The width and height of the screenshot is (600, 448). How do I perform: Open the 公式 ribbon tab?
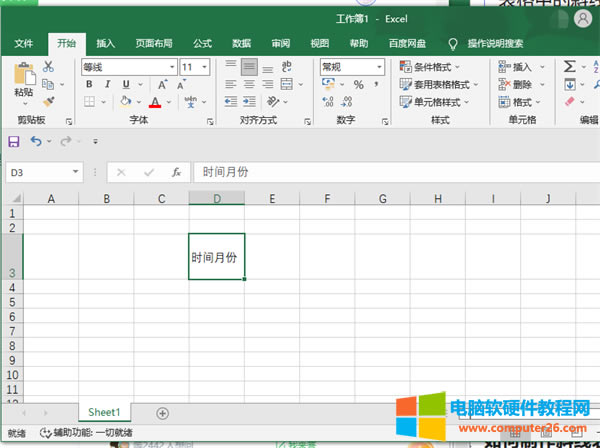click(x=201, y=43)
